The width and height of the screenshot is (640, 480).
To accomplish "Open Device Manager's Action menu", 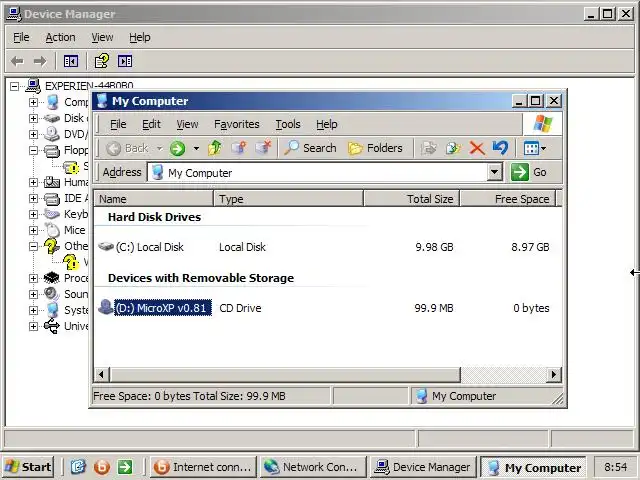I will (60, 37).
